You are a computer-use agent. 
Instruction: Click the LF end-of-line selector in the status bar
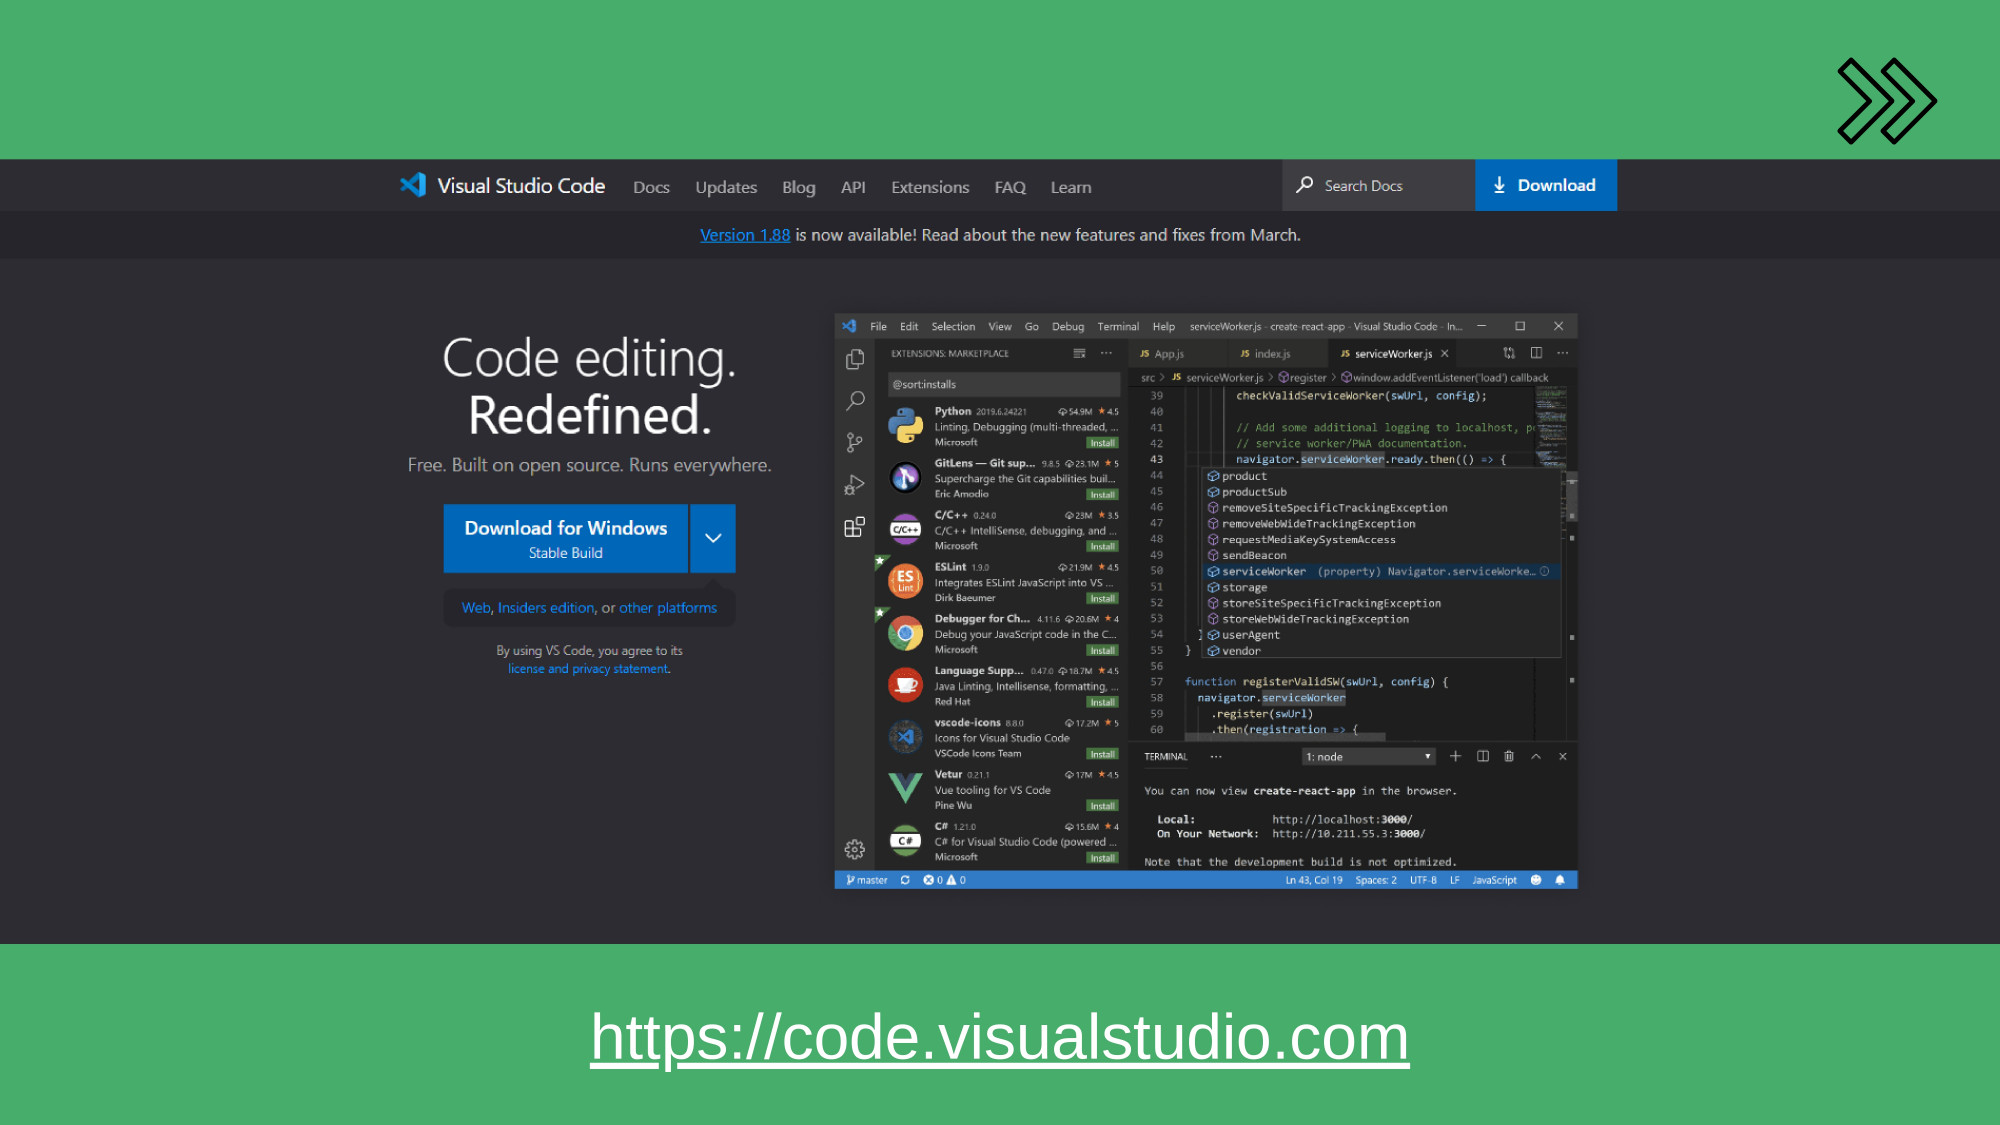[1455, 880]
